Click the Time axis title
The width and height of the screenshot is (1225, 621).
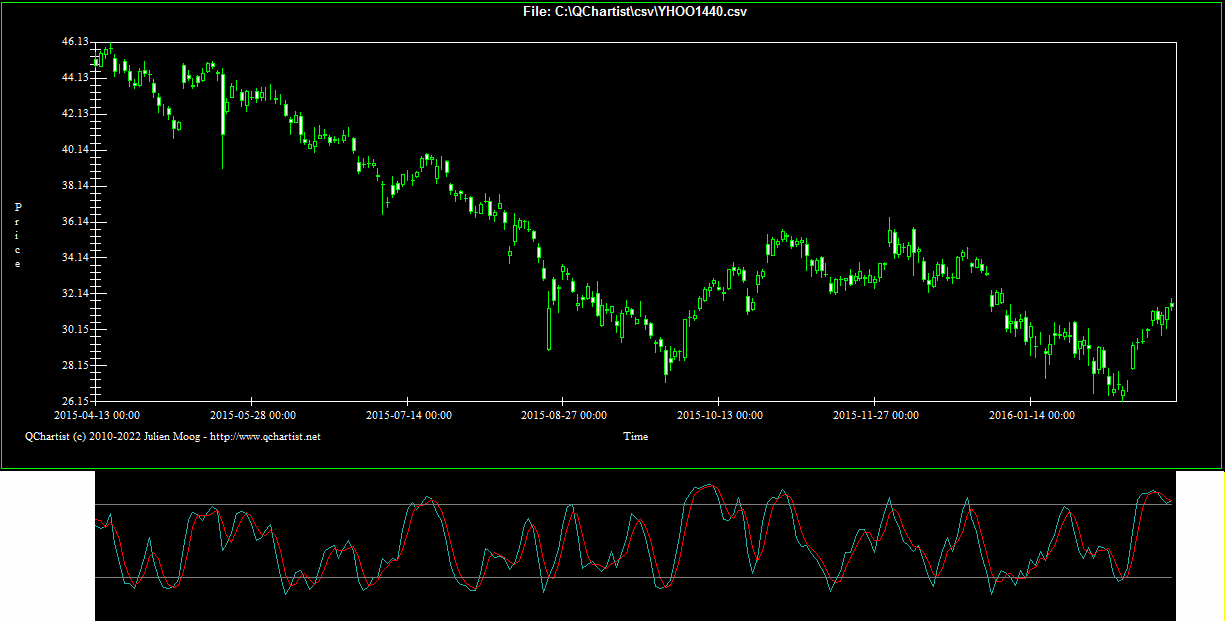(x=635, y=436)
